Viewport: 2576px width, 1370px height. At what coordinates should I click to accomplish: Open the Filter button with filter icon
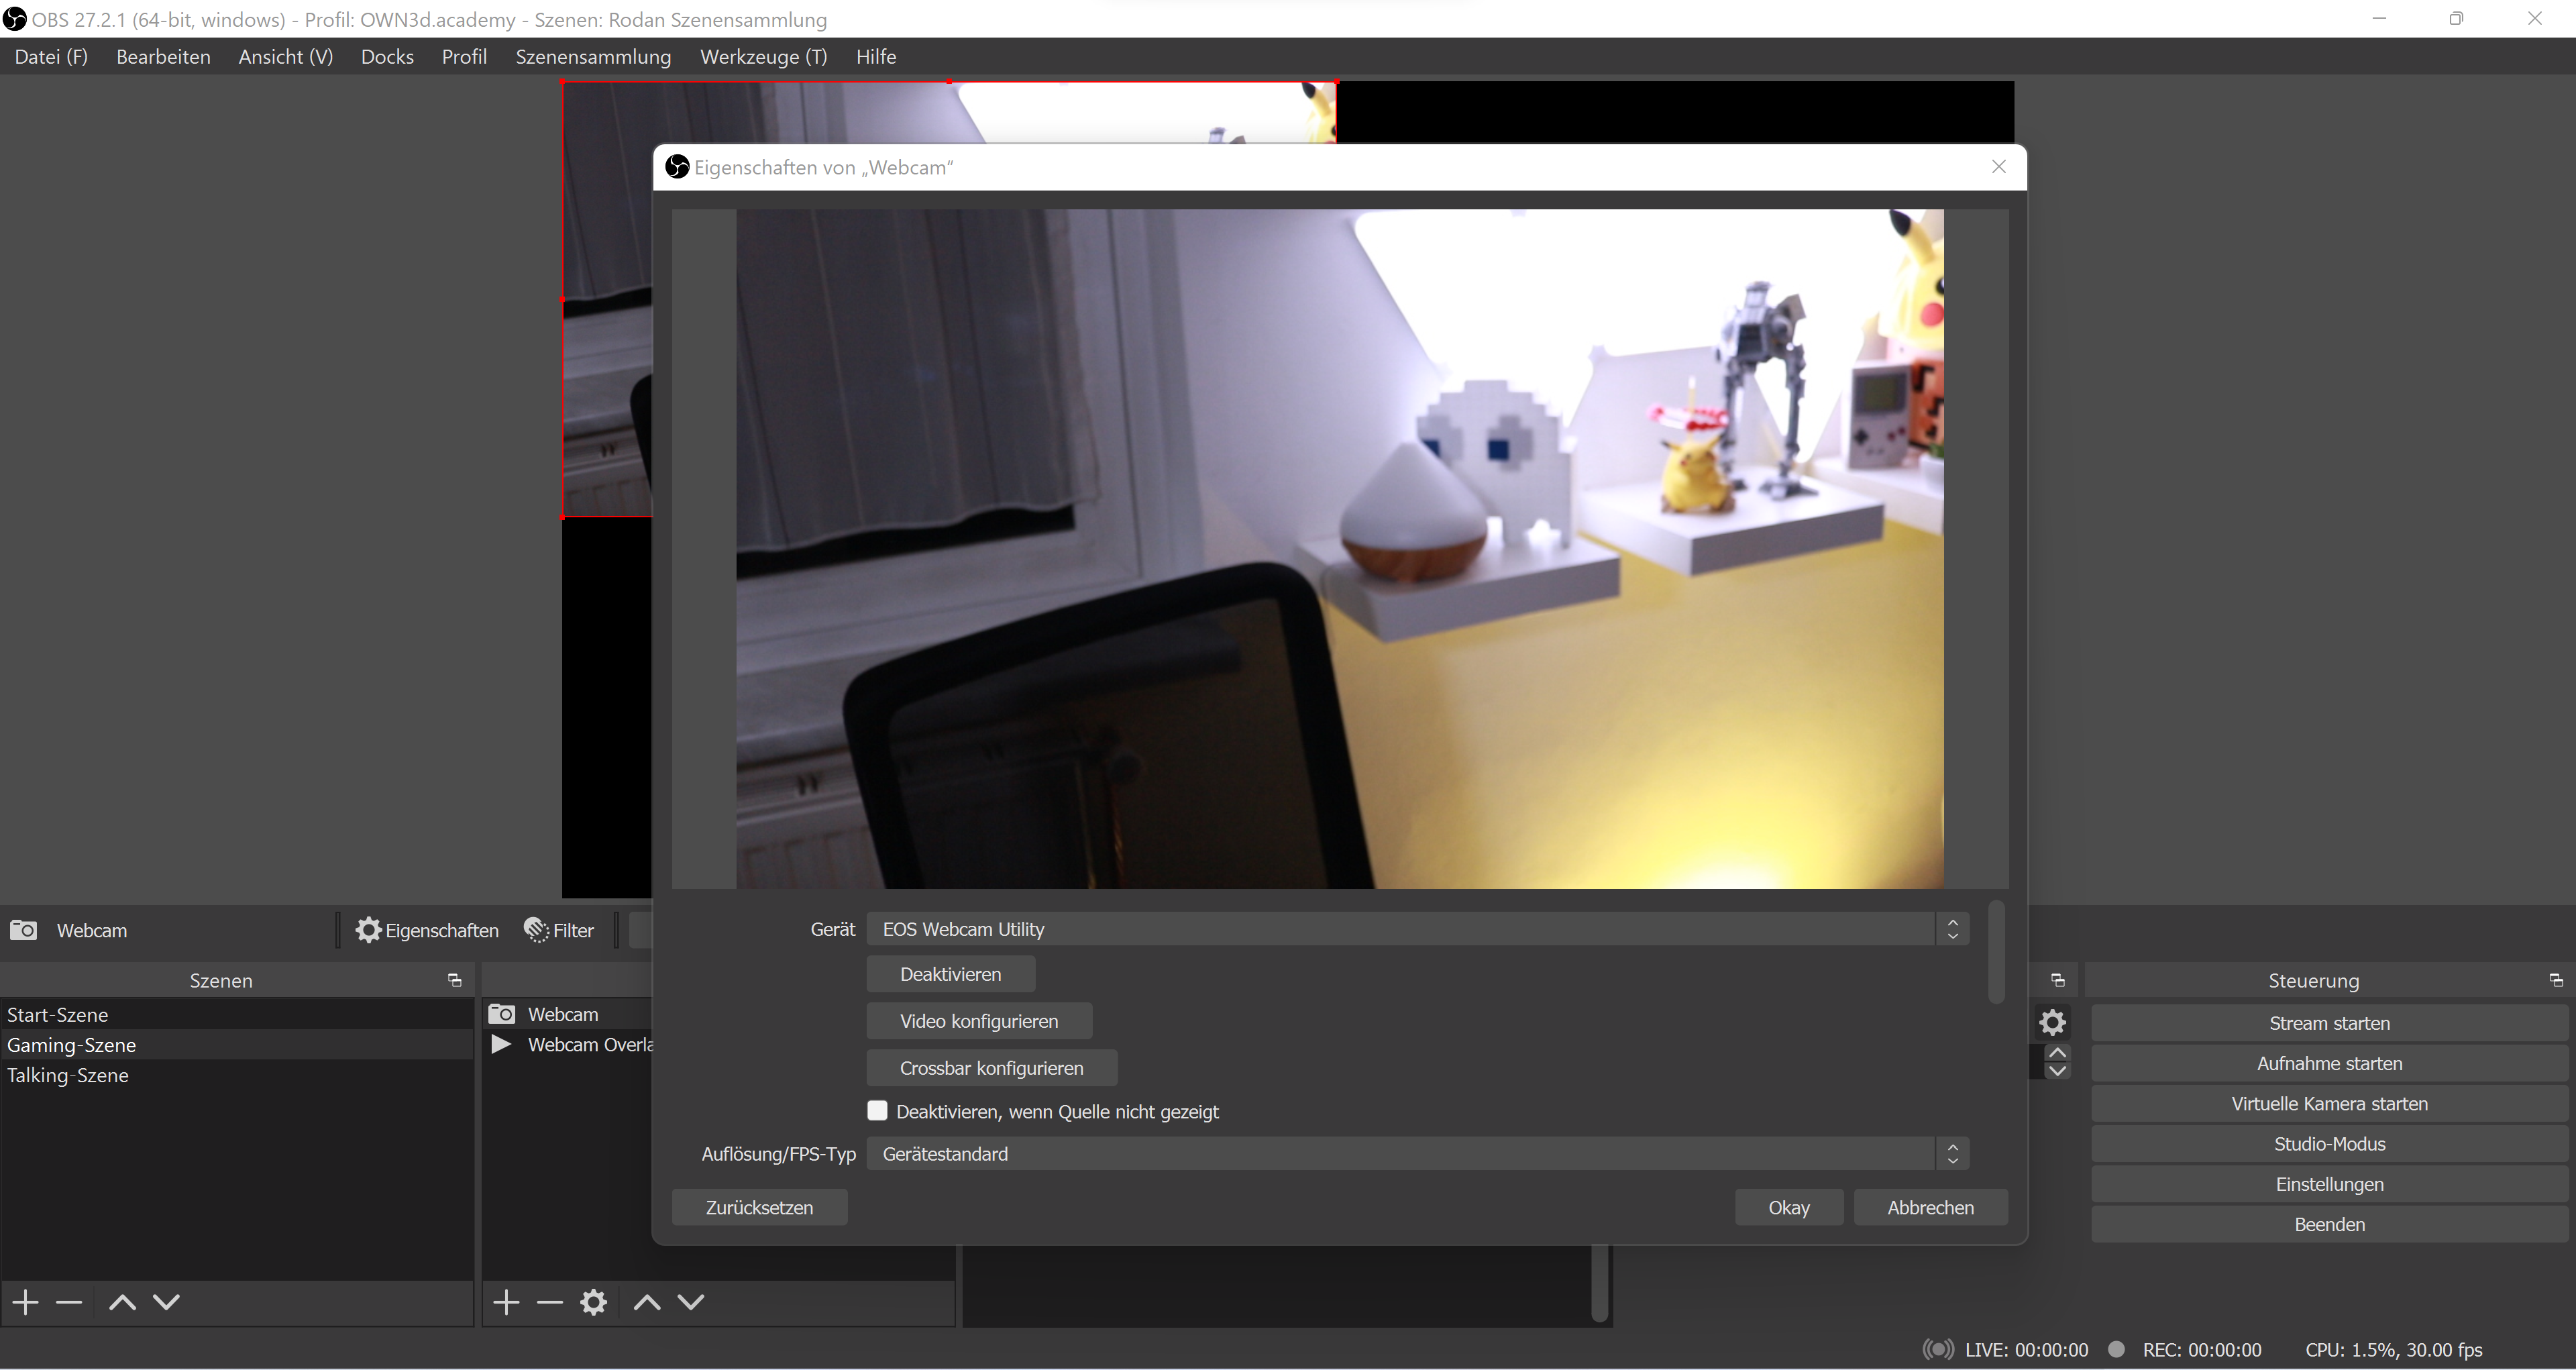coord(559,930)
